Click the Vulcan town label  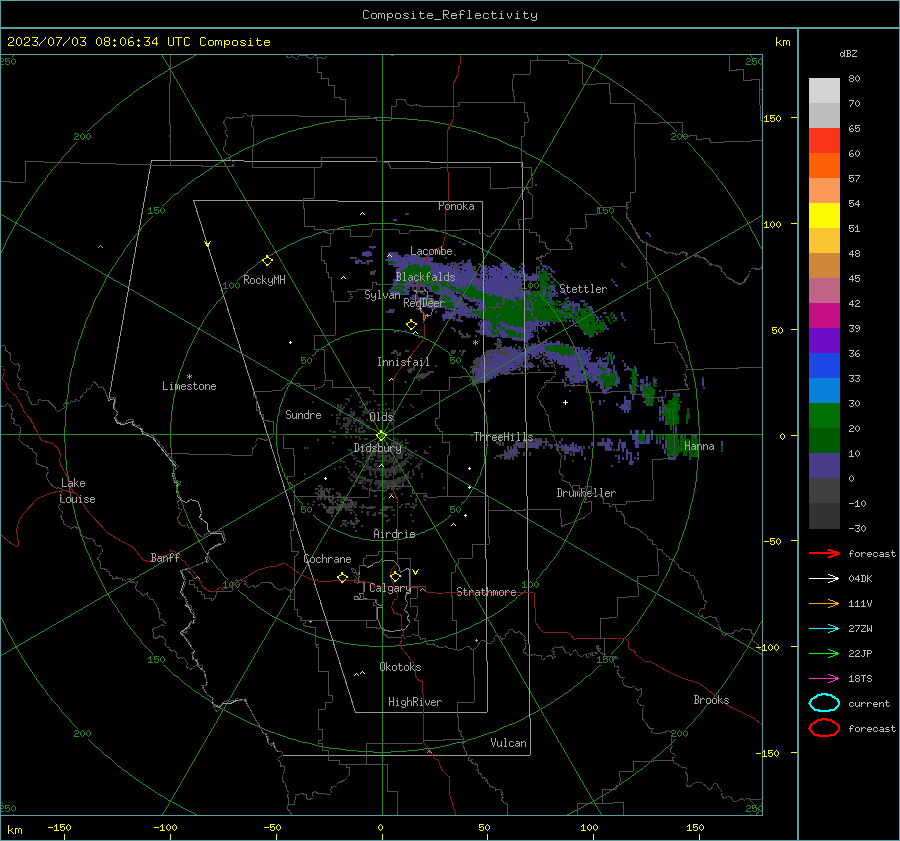tap(508, 743)
